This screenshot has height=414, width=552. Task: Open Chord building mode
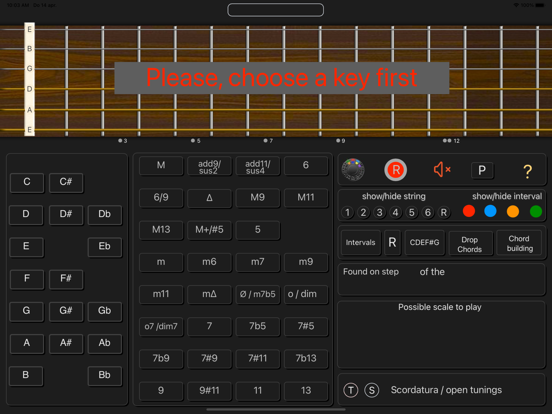click(519, 243)
